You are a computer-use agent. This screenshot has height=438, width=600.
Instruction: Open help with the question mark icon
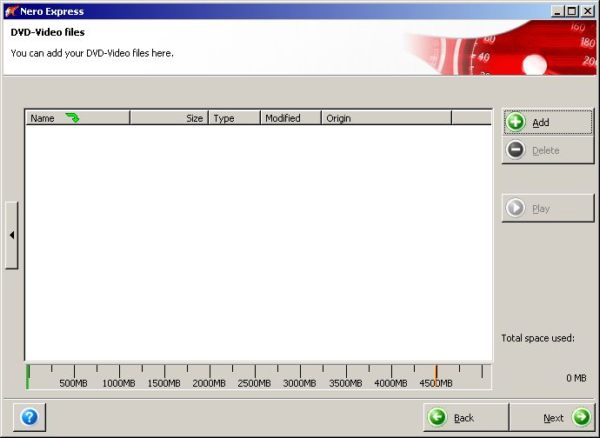click(x=29, y=417)
